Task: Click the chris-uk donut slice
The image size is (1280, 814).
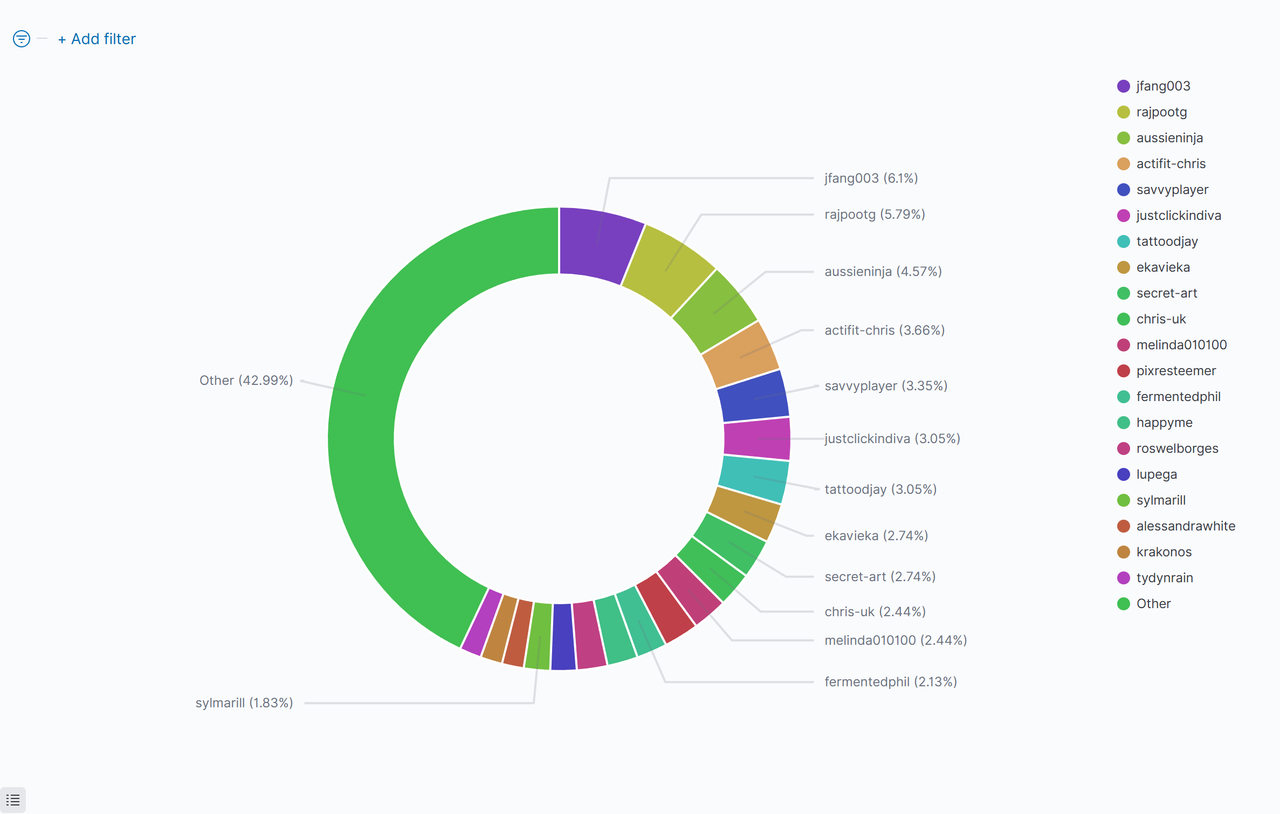Action: [x=711, y=571]
